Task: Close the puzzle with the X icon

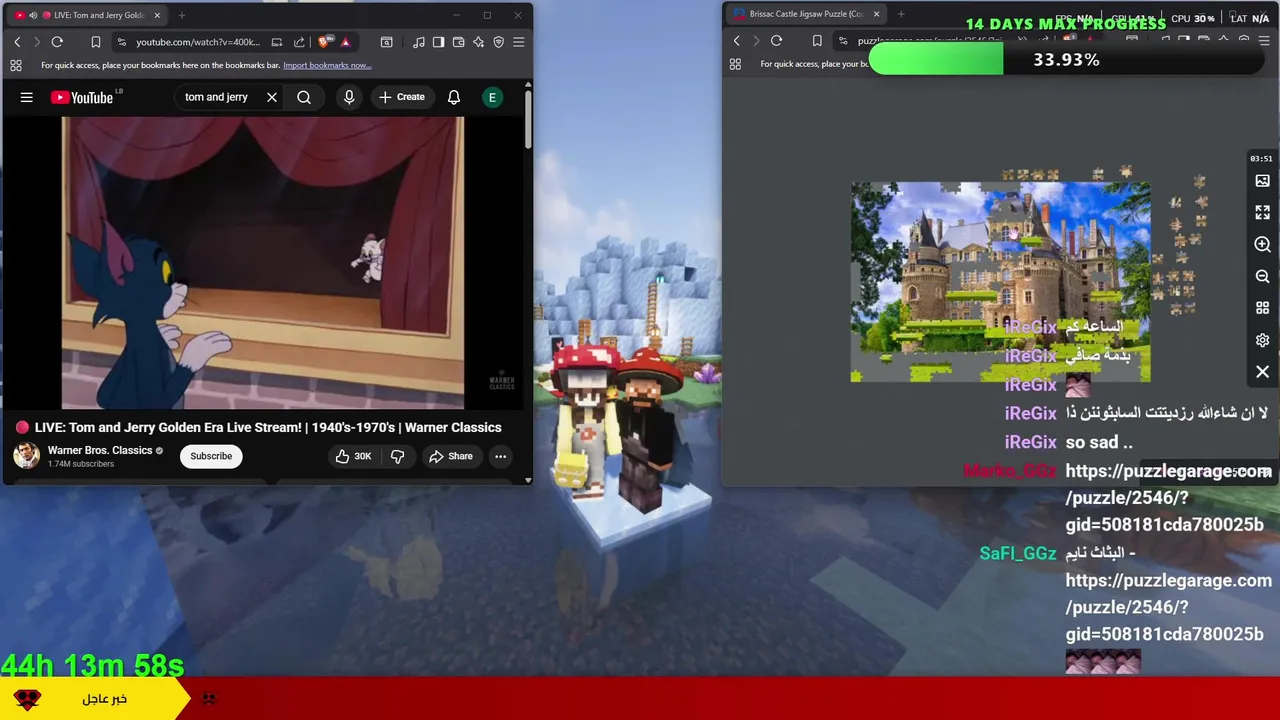Action: [1262, 372]
